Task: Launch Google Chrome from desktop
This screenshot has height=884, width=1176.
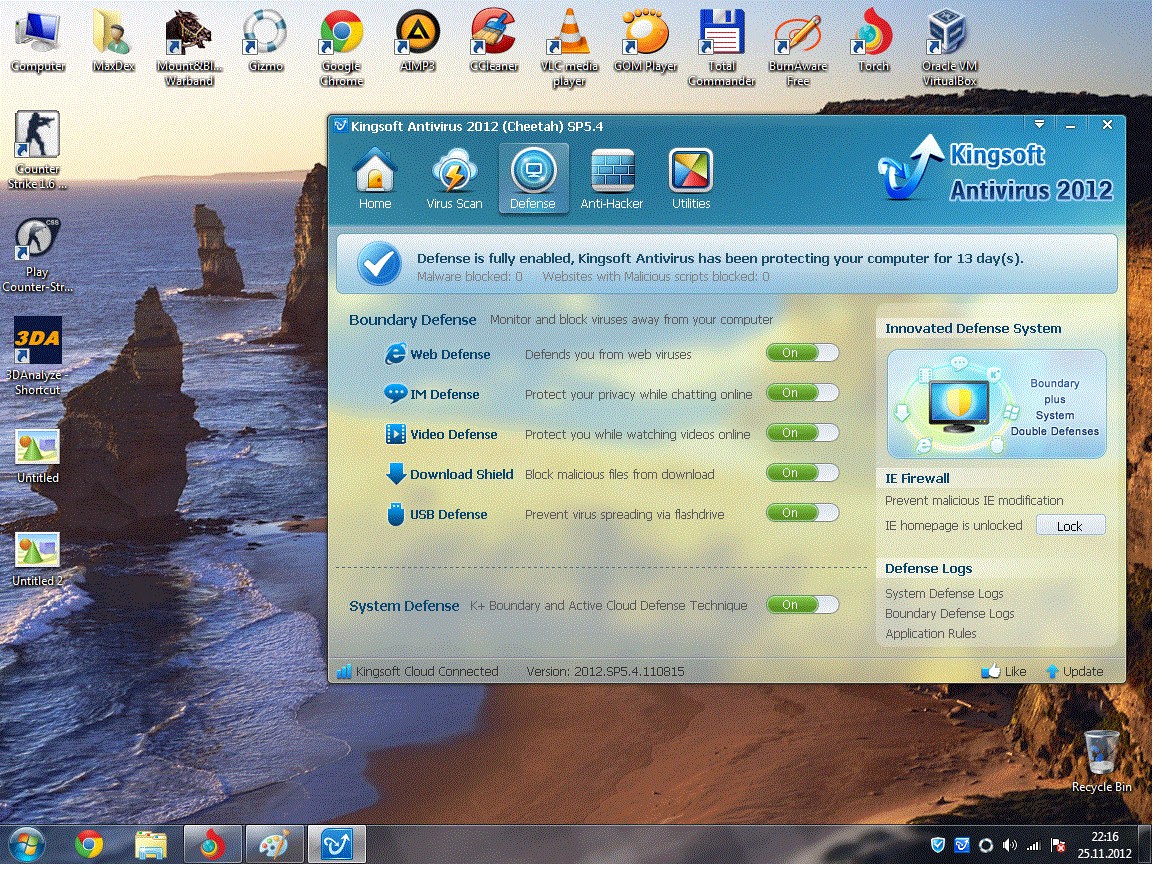Action: pos(341,48)
